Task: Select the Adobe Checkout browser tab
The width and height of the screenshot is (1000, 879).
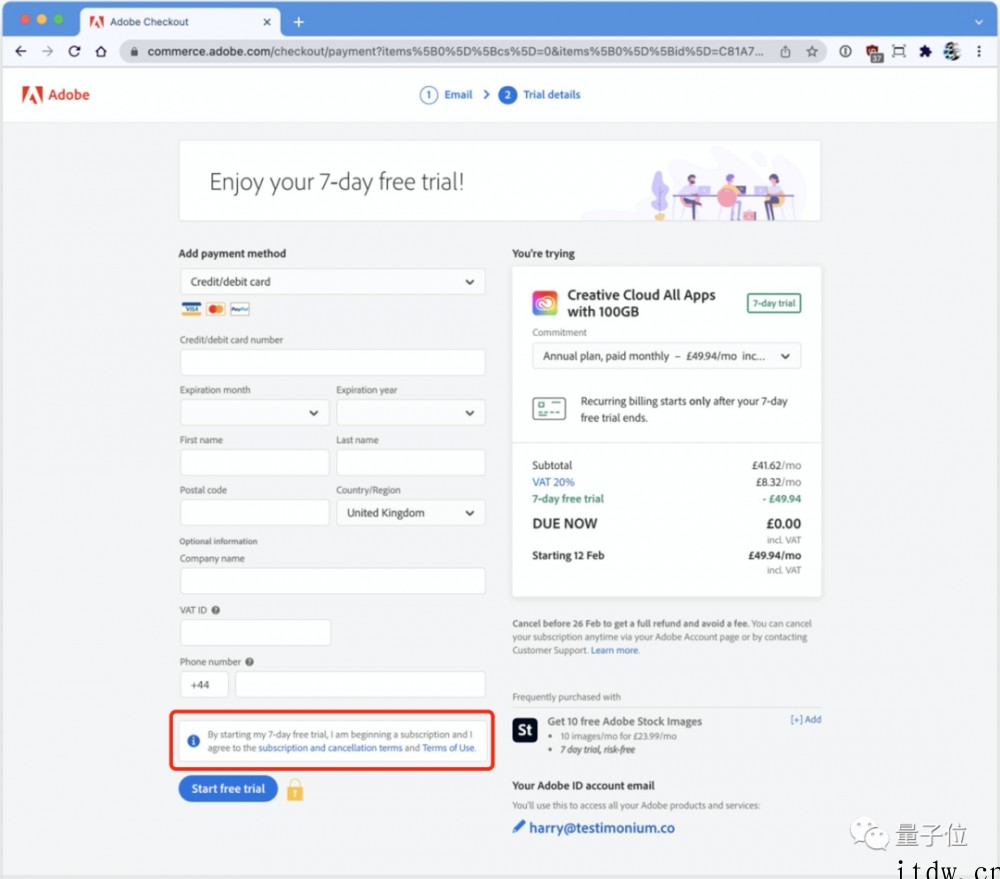Action: (x=180, y=22)
